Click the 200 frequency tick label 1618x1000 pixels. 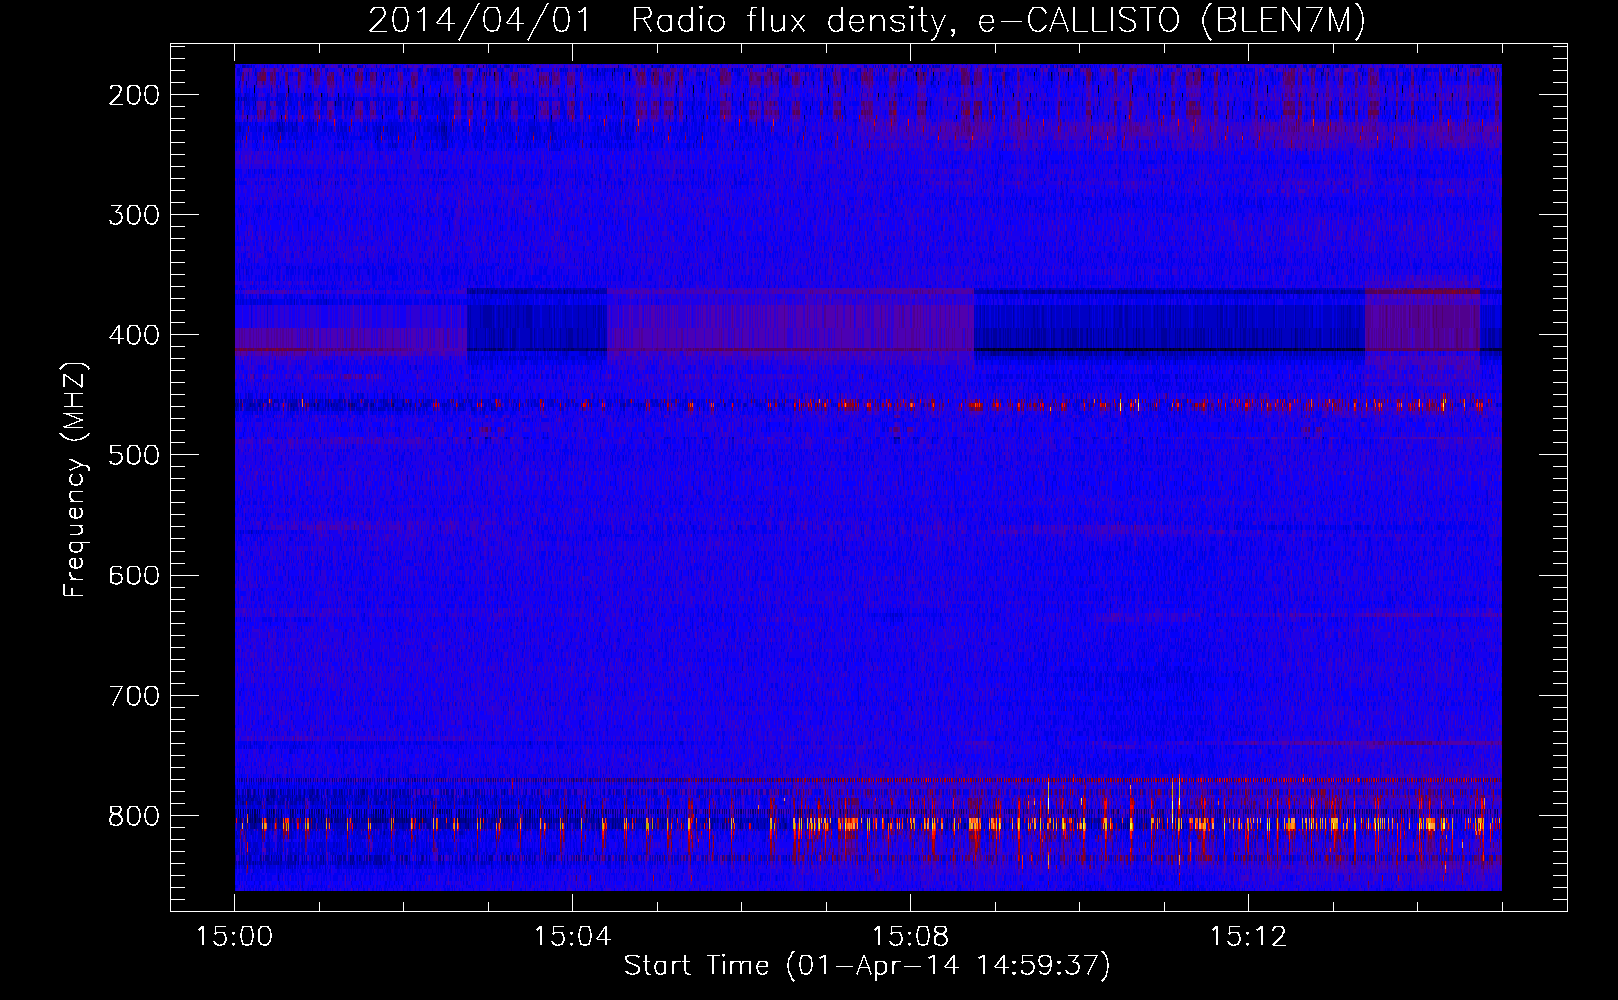pos(133,95)
